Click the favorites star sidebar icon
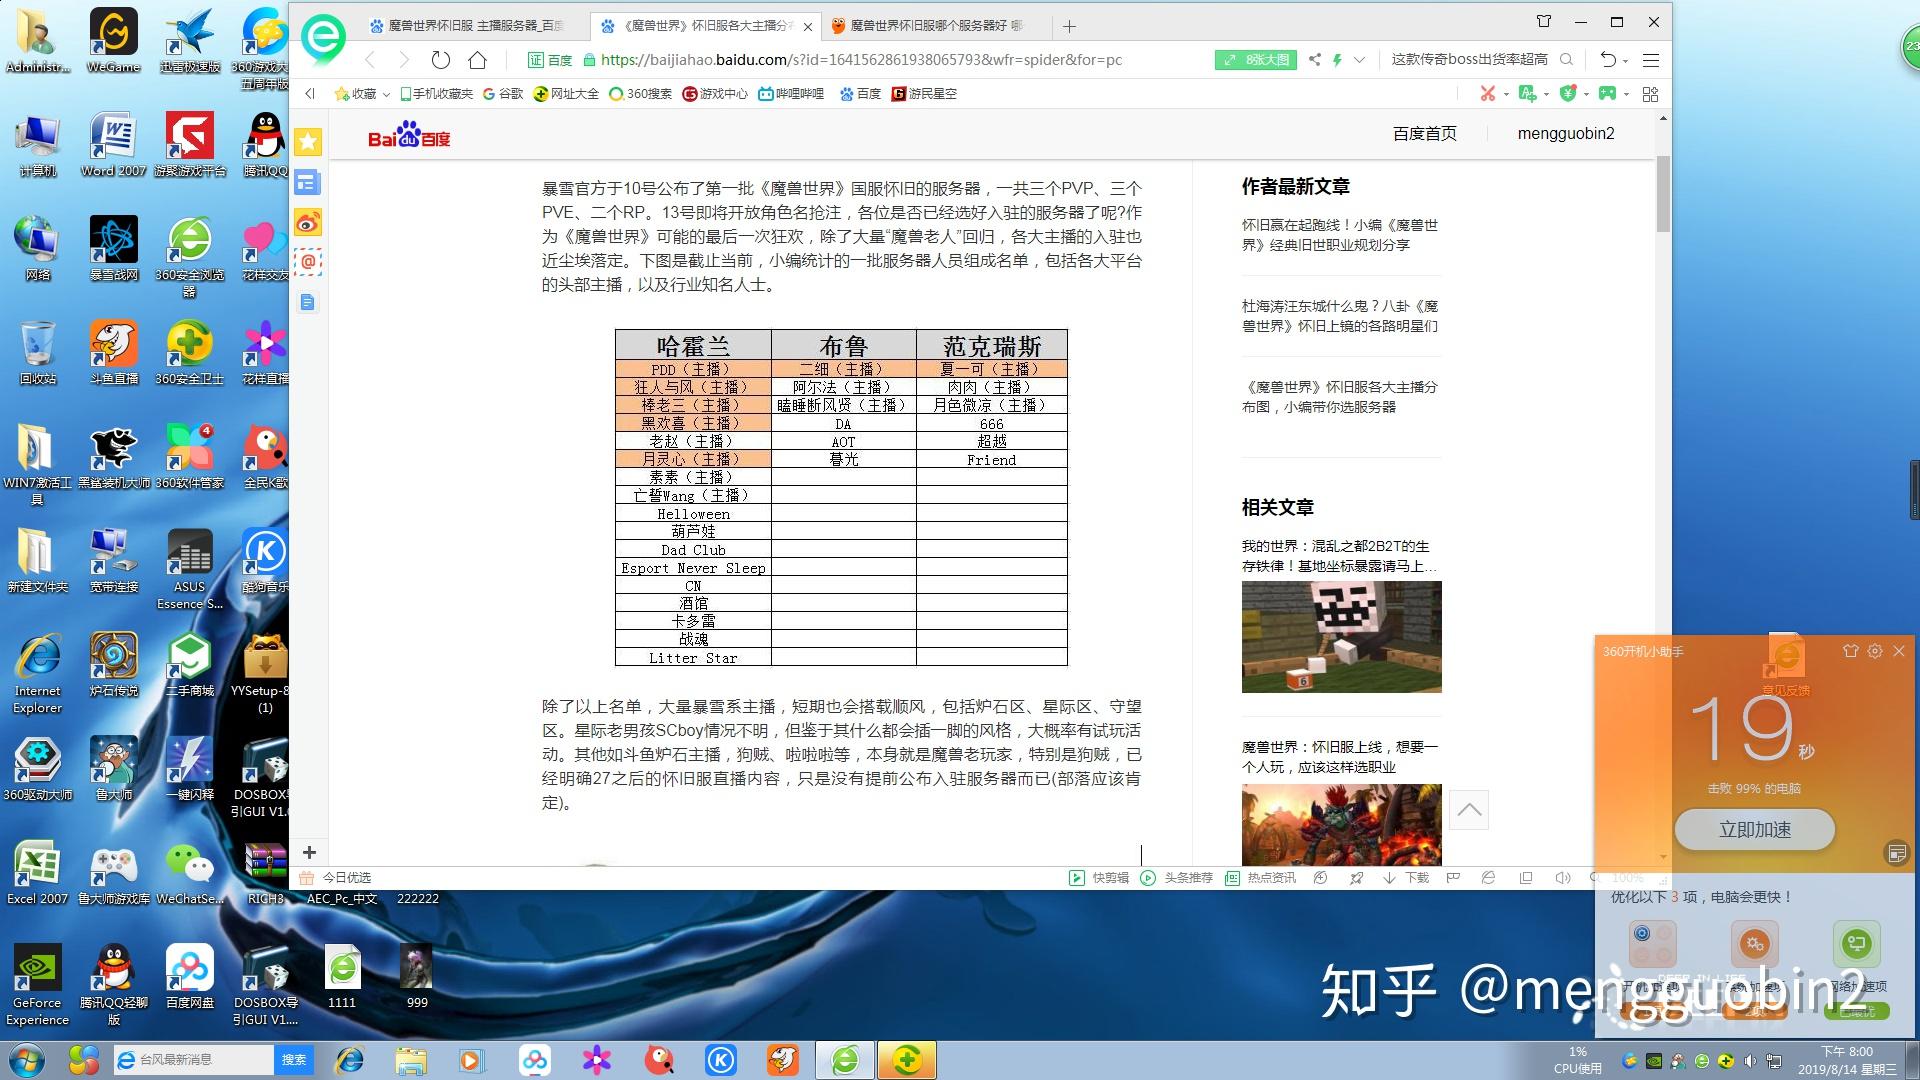1920x1080 pixels. point(308,142)
